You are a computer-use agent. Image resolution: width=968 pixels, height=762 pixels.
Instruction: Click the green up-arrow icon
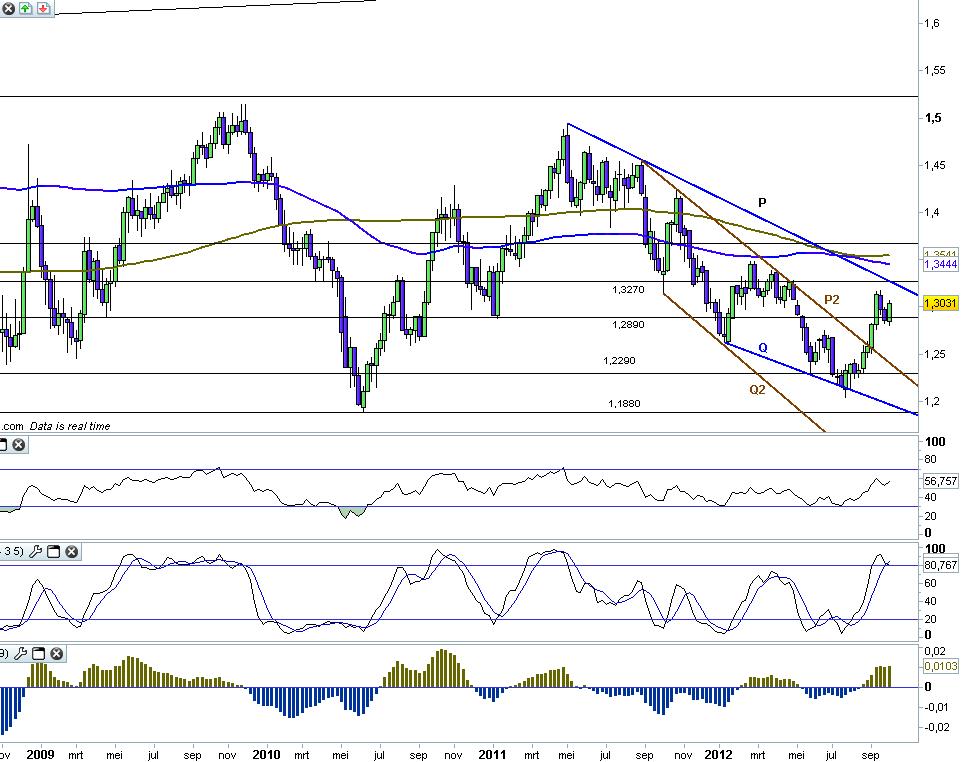coord(25,8)
